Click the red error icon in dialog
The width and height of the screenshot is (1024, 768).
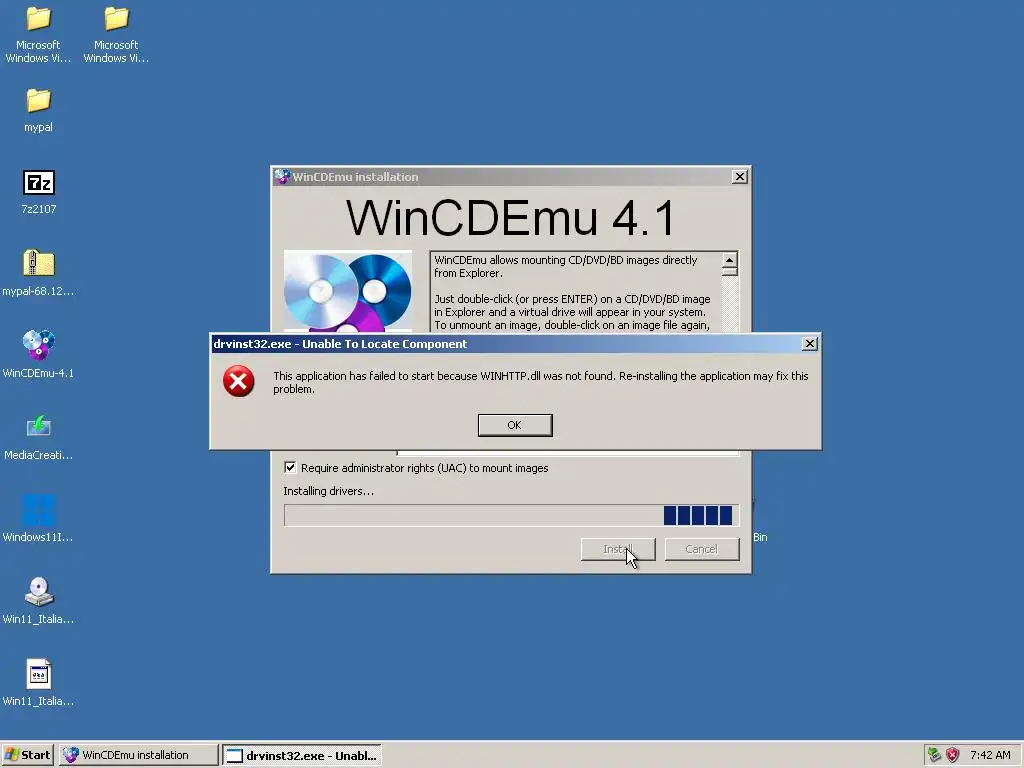pos(238,381)
